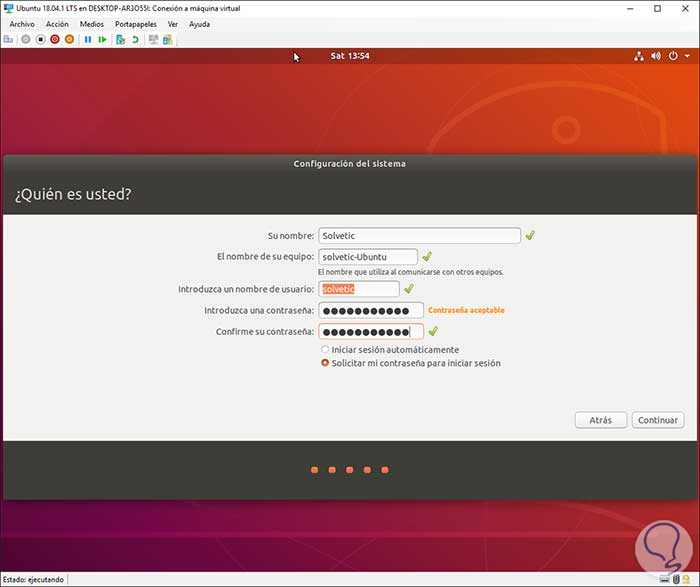This screenshot has height=587, width=700.
Task: Click the green Reset VM icon
Action: [103, 40]
